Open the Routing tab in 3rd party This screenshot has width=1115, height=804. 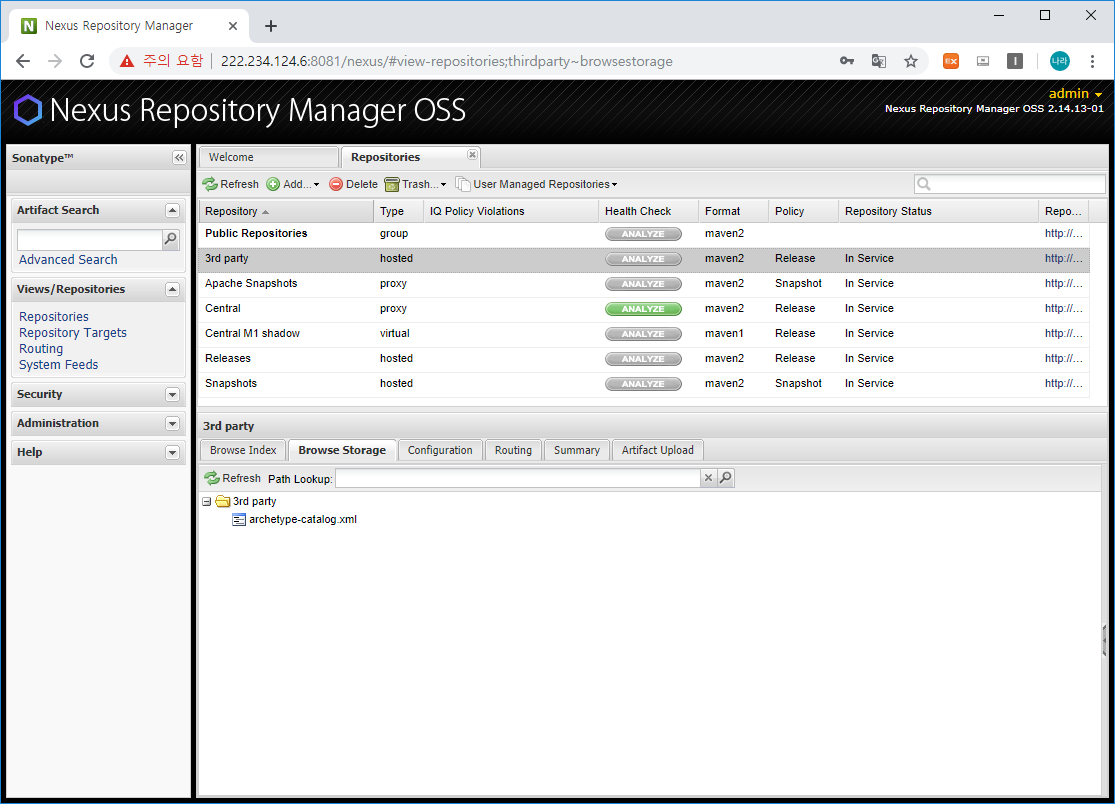tap(513, 450)
